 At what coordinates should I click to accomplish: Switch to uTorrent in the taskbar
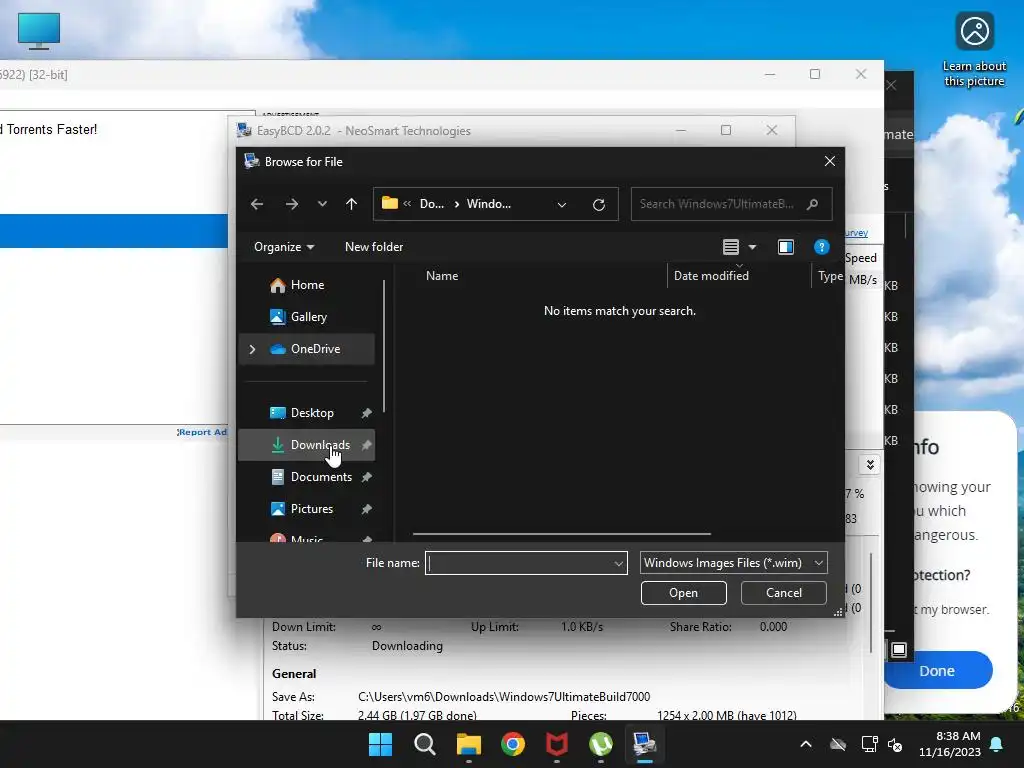pyautogui.click(x=601, y=744)
